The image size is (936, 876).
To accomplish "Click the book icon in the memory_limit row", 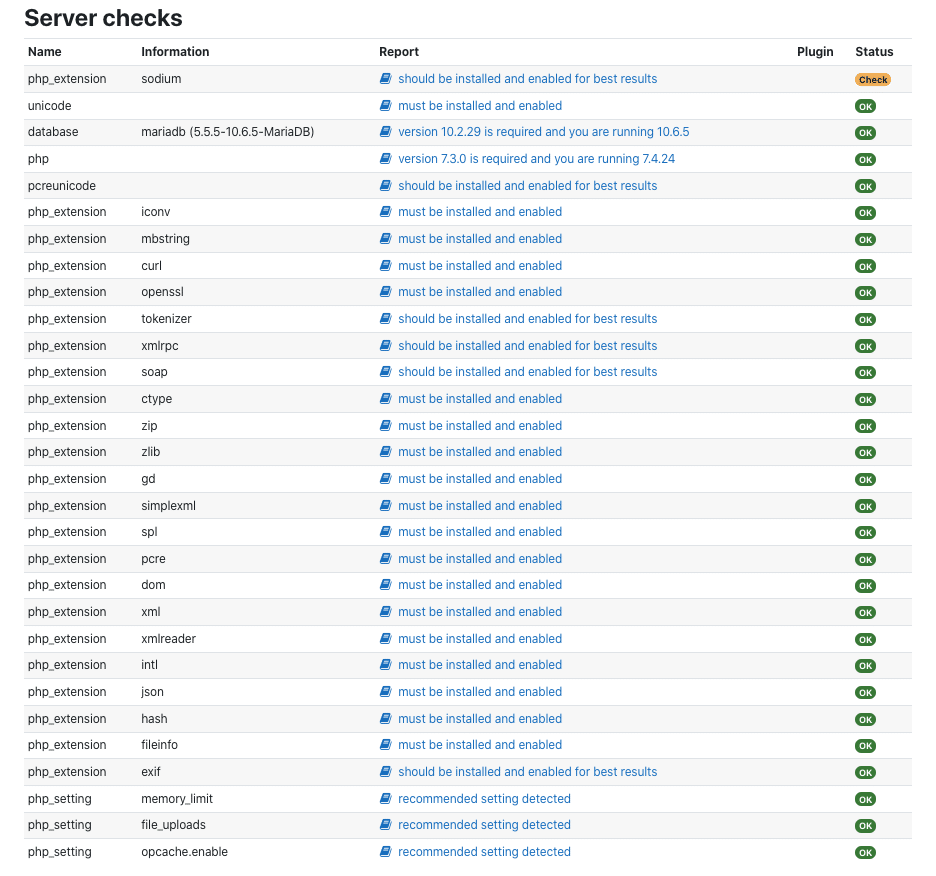I will [x=386, y=798].
